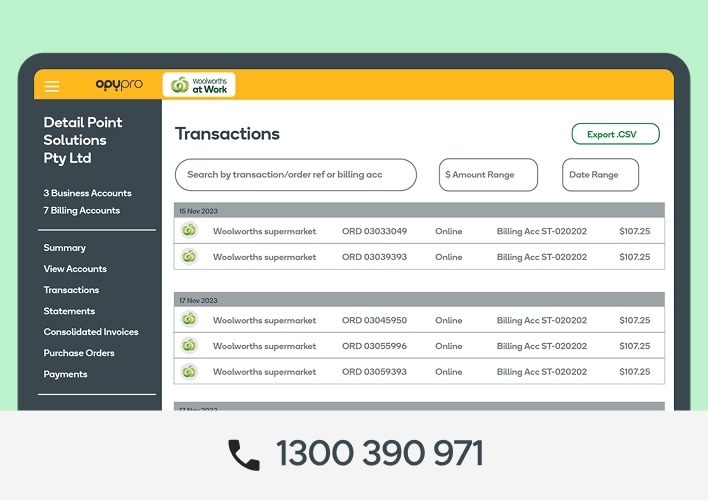This screenshot has height=500, width=708.
Task: Go to Summary in the sidebar
Action: click(x=65, y=248)
